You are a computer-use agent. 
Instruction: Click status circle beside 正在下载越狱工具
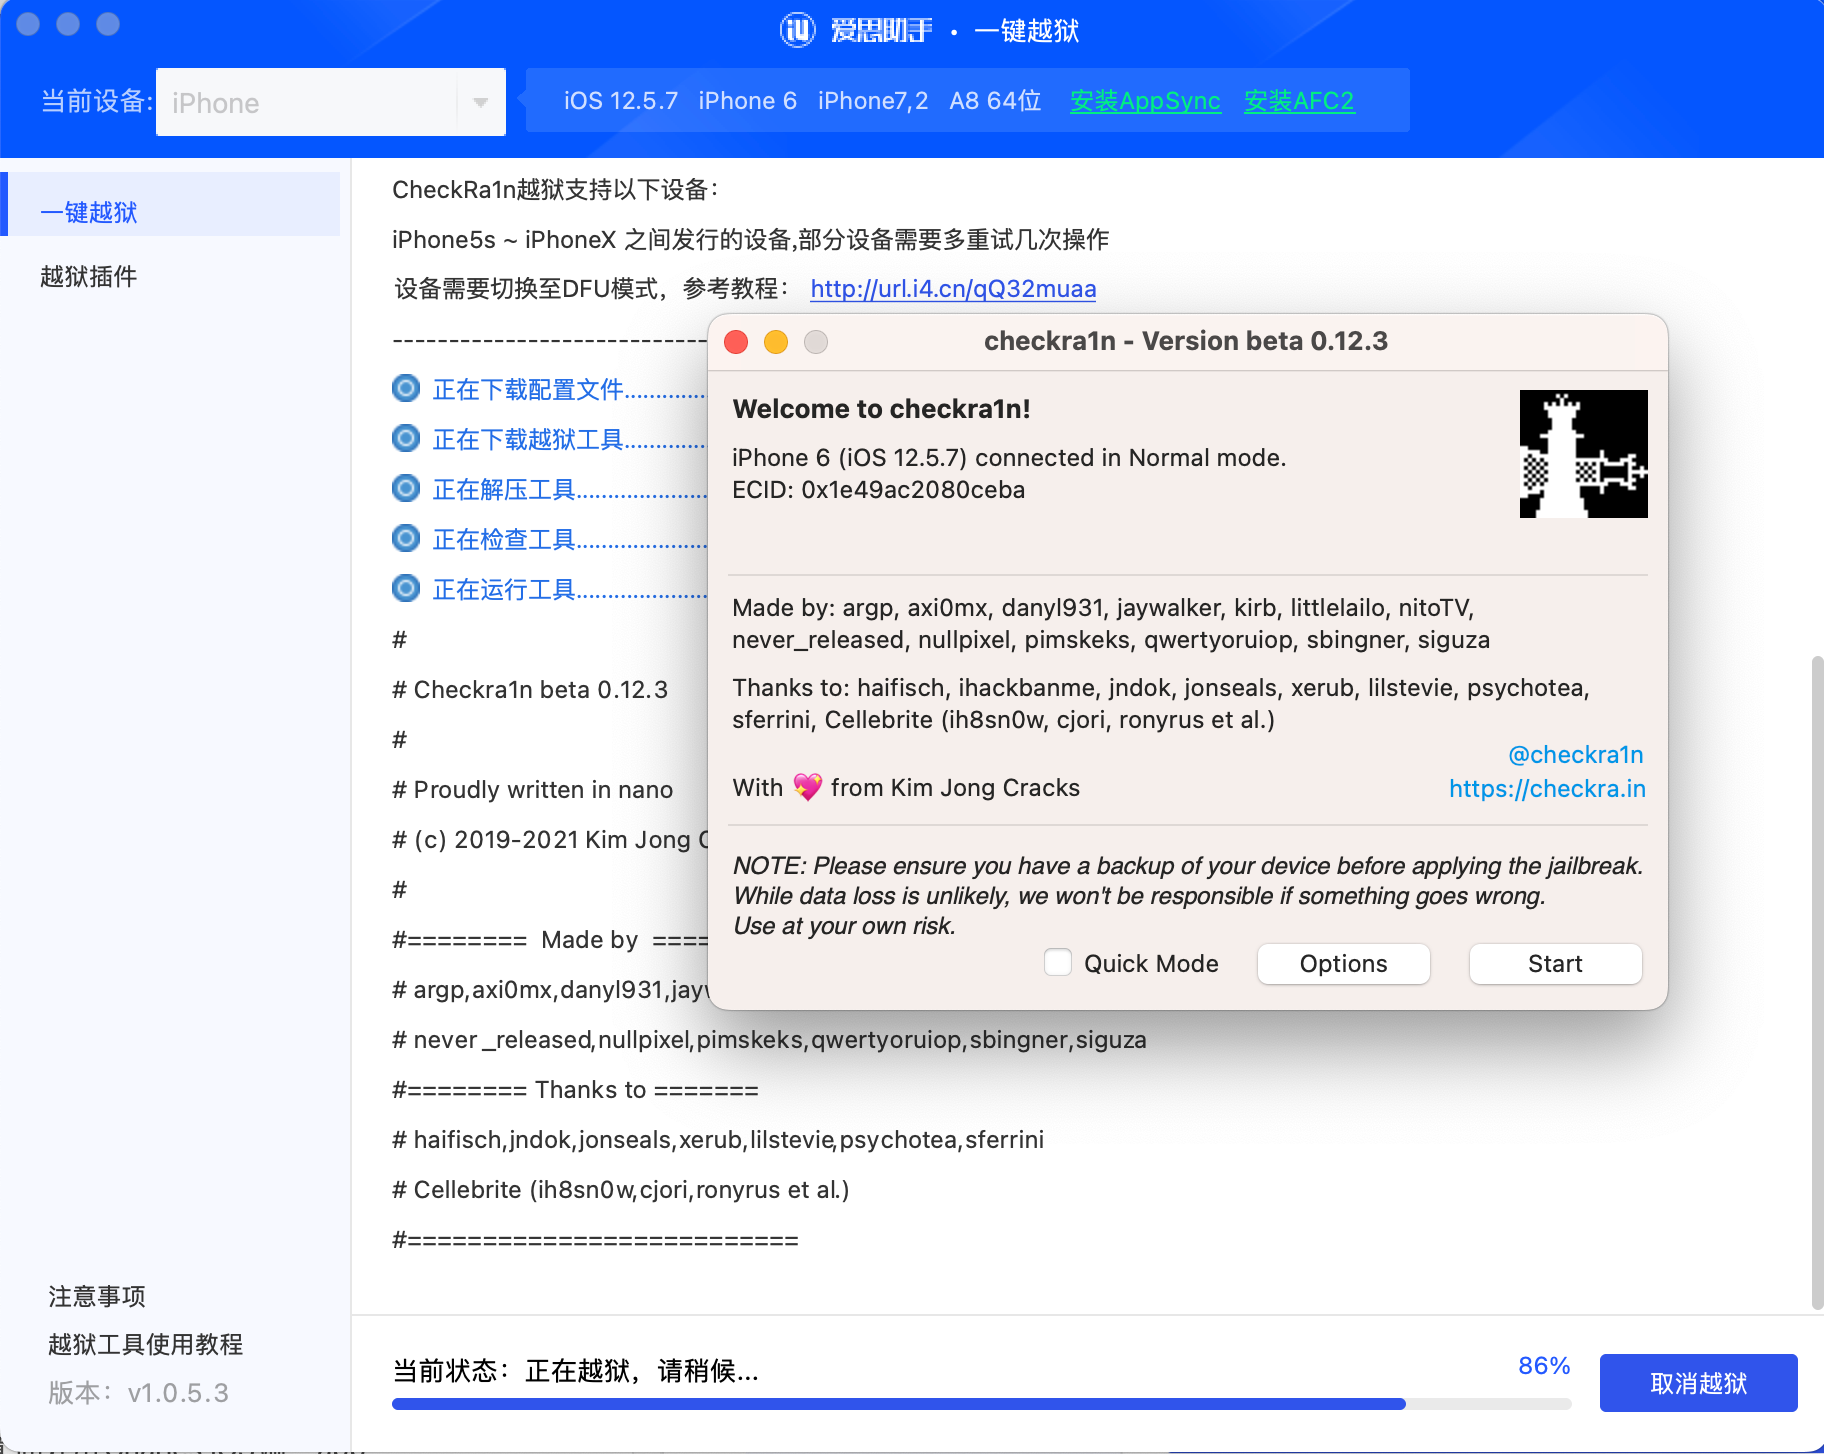pos(405,438)
